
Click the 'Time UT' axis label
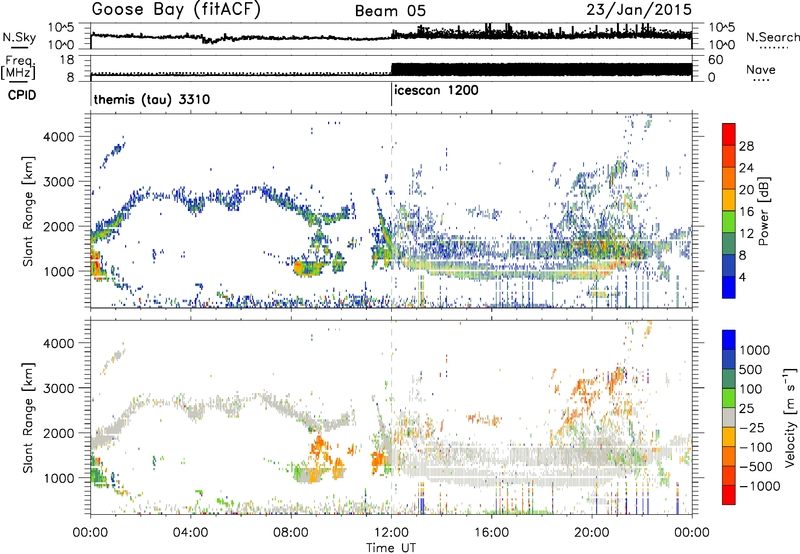[x=391, y=548]
